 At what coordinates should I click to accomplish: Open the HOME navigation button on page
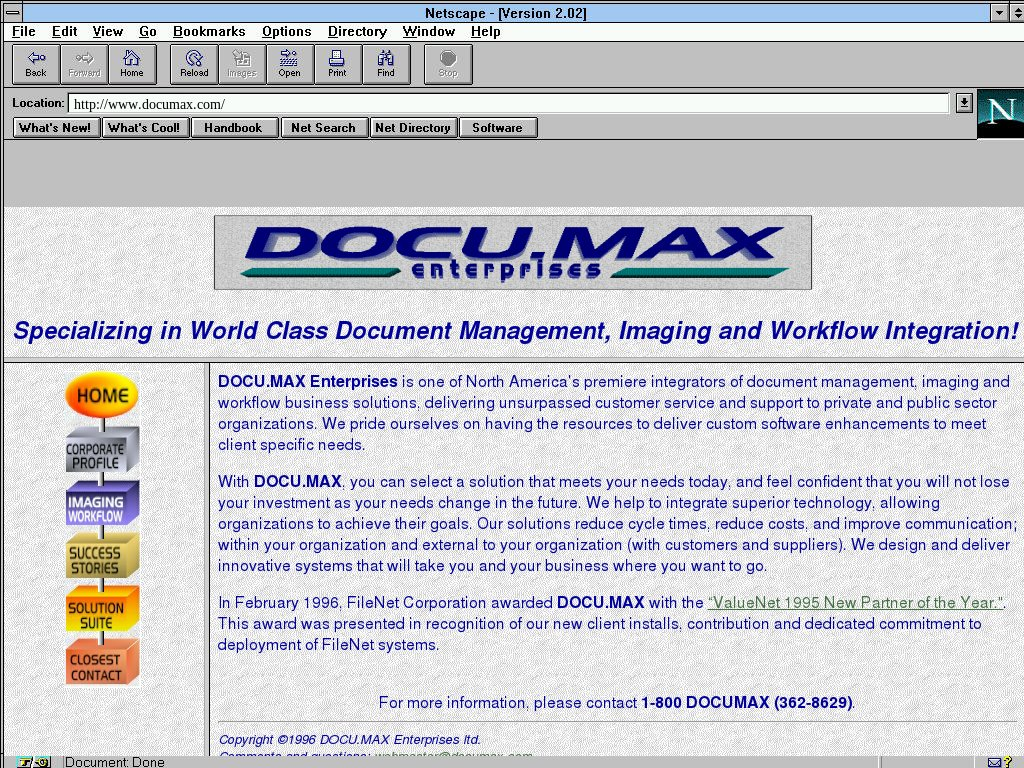tap(102, 396)
